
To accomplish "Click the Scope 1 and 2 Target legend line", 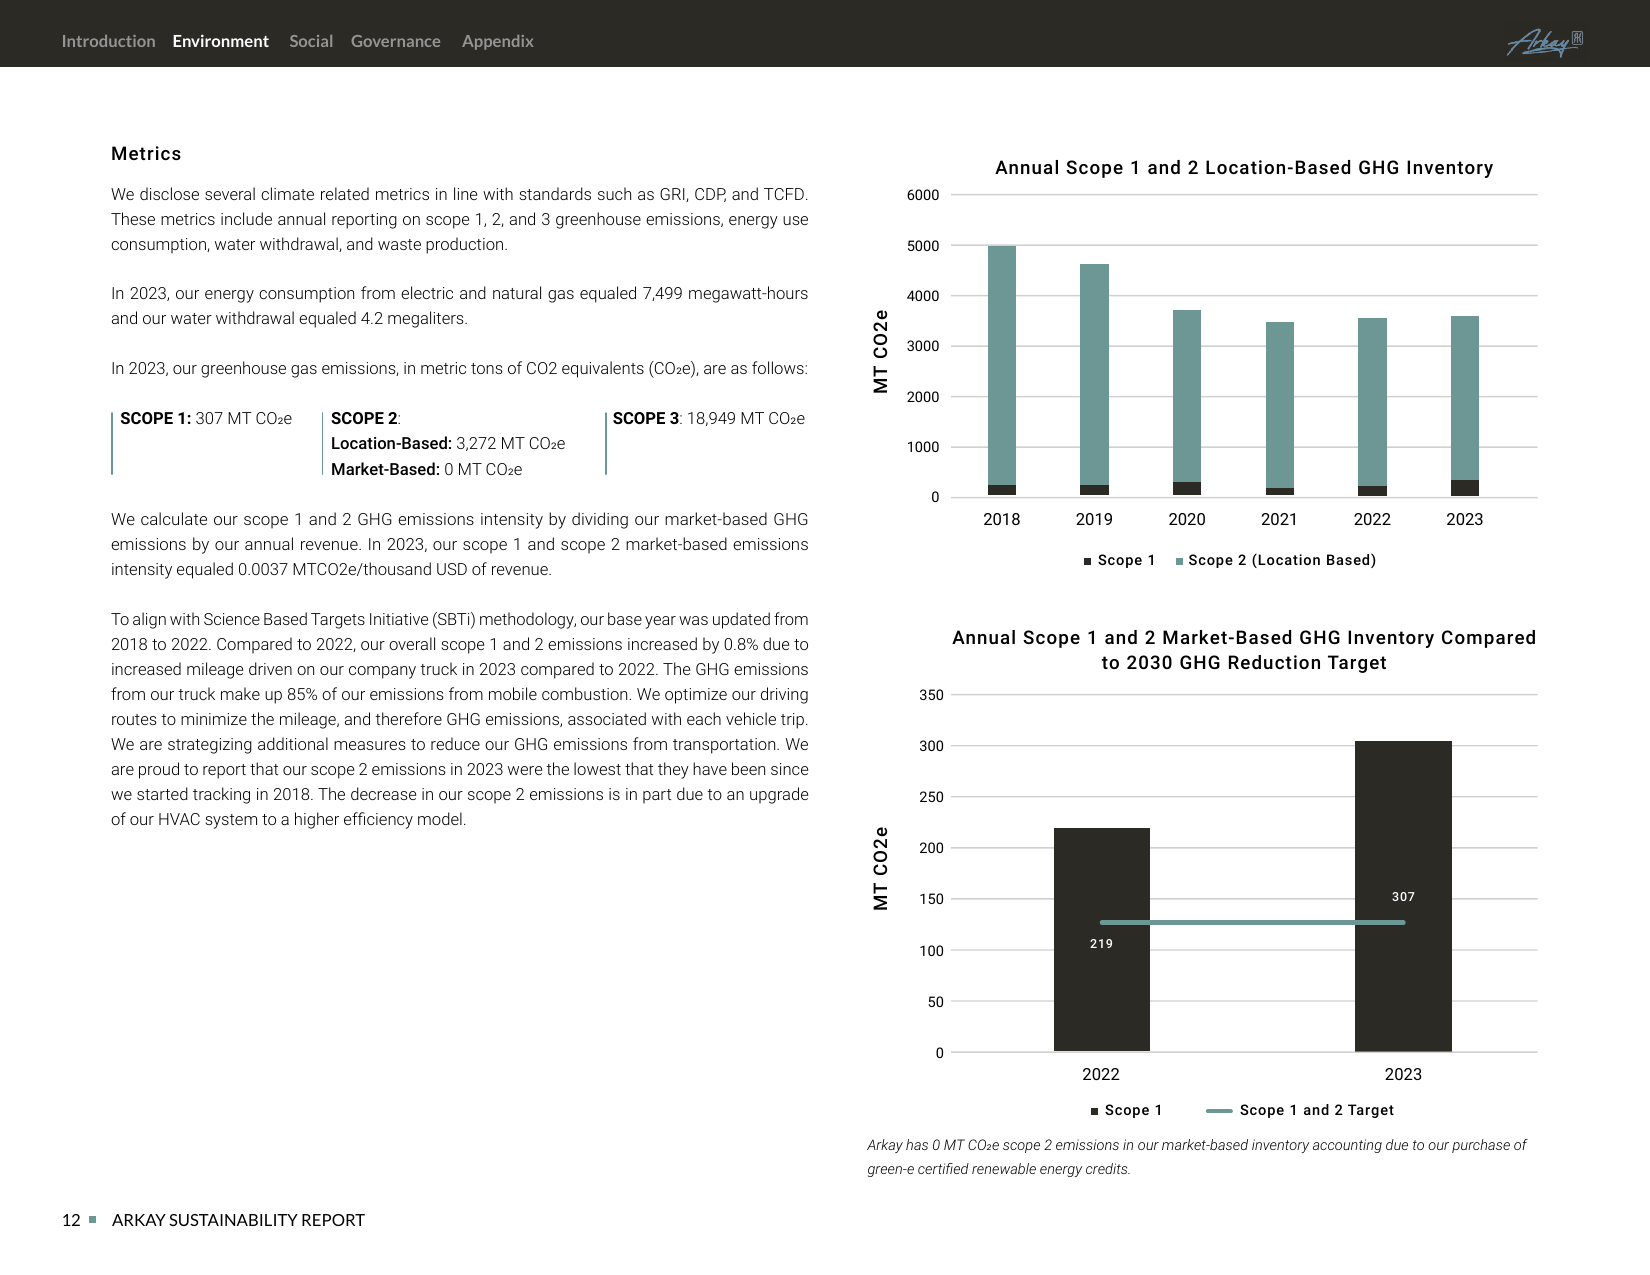I will (x=1219, y=1111).
